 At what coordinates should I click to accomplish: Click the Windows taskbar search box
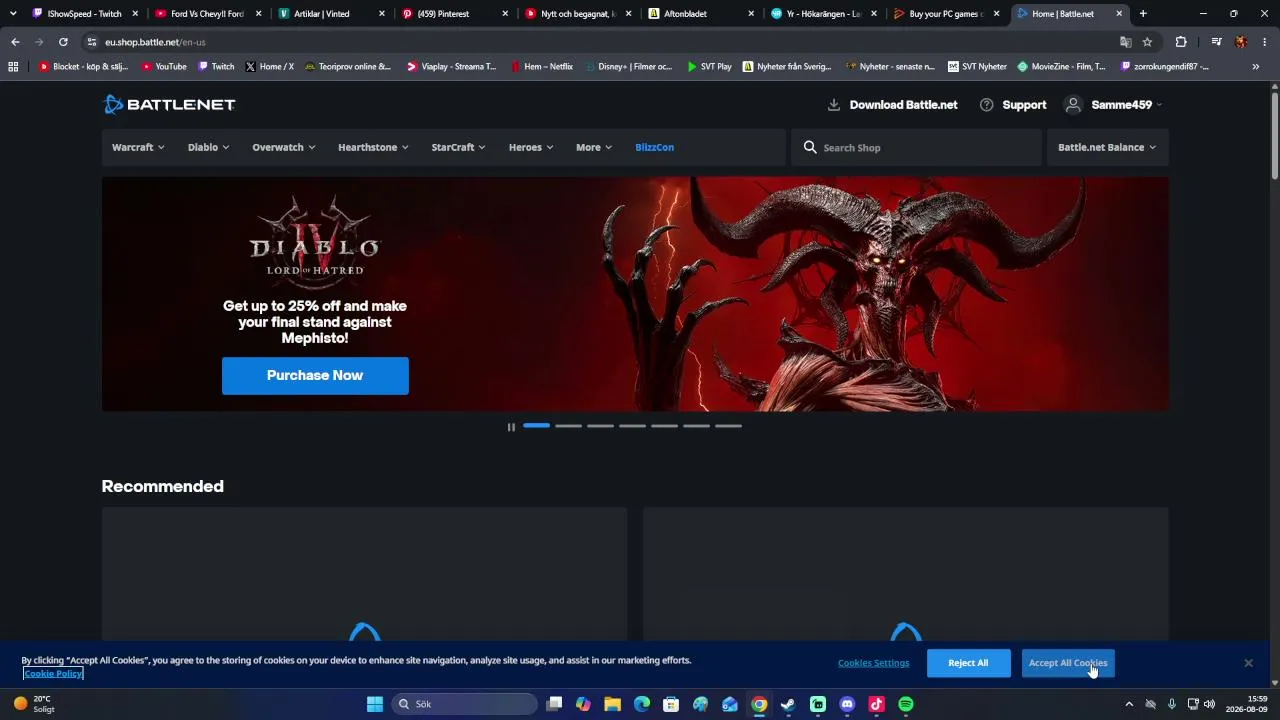click(x=464, y=704)
